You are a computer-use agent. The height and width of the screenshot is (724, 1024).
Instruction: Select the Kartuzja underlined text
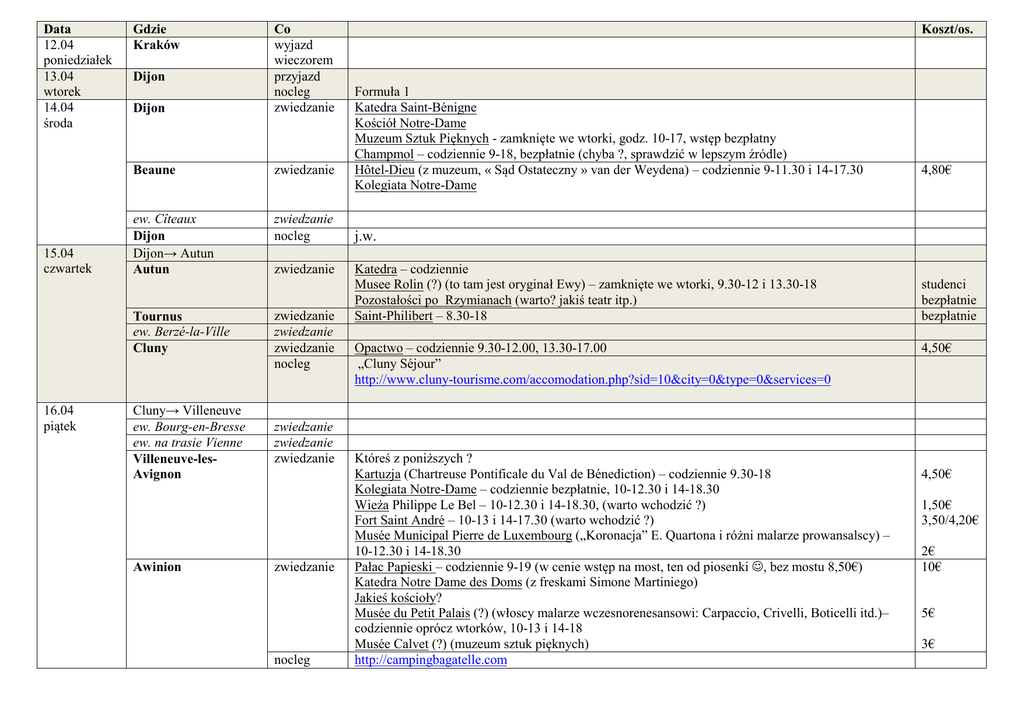click(377, 474)
